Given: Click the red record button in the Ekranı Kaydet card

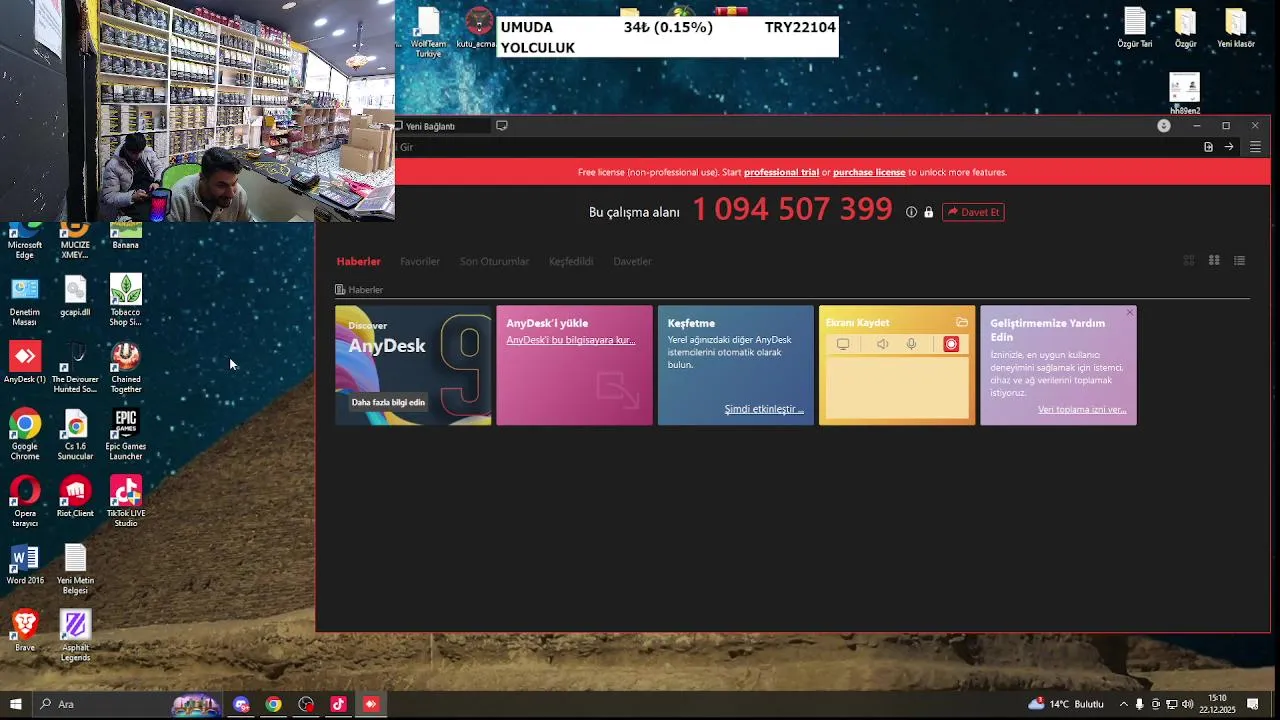Looking at the screenshot, I should point(951,344).
